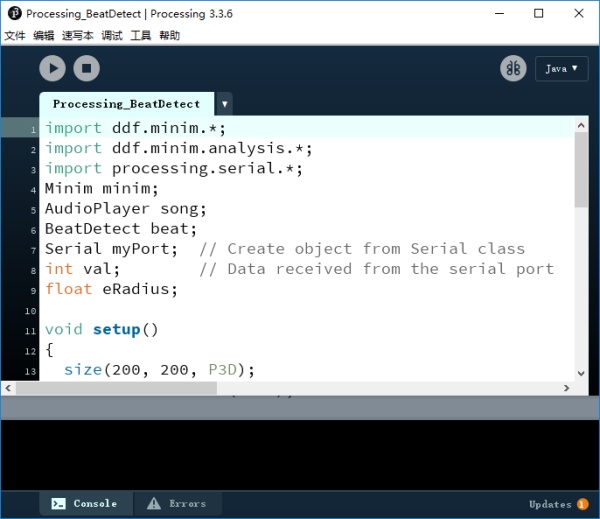This screenshot has height=519, width=600.
Task: Click the Console terminal icon
Action: tap(59, 504)
